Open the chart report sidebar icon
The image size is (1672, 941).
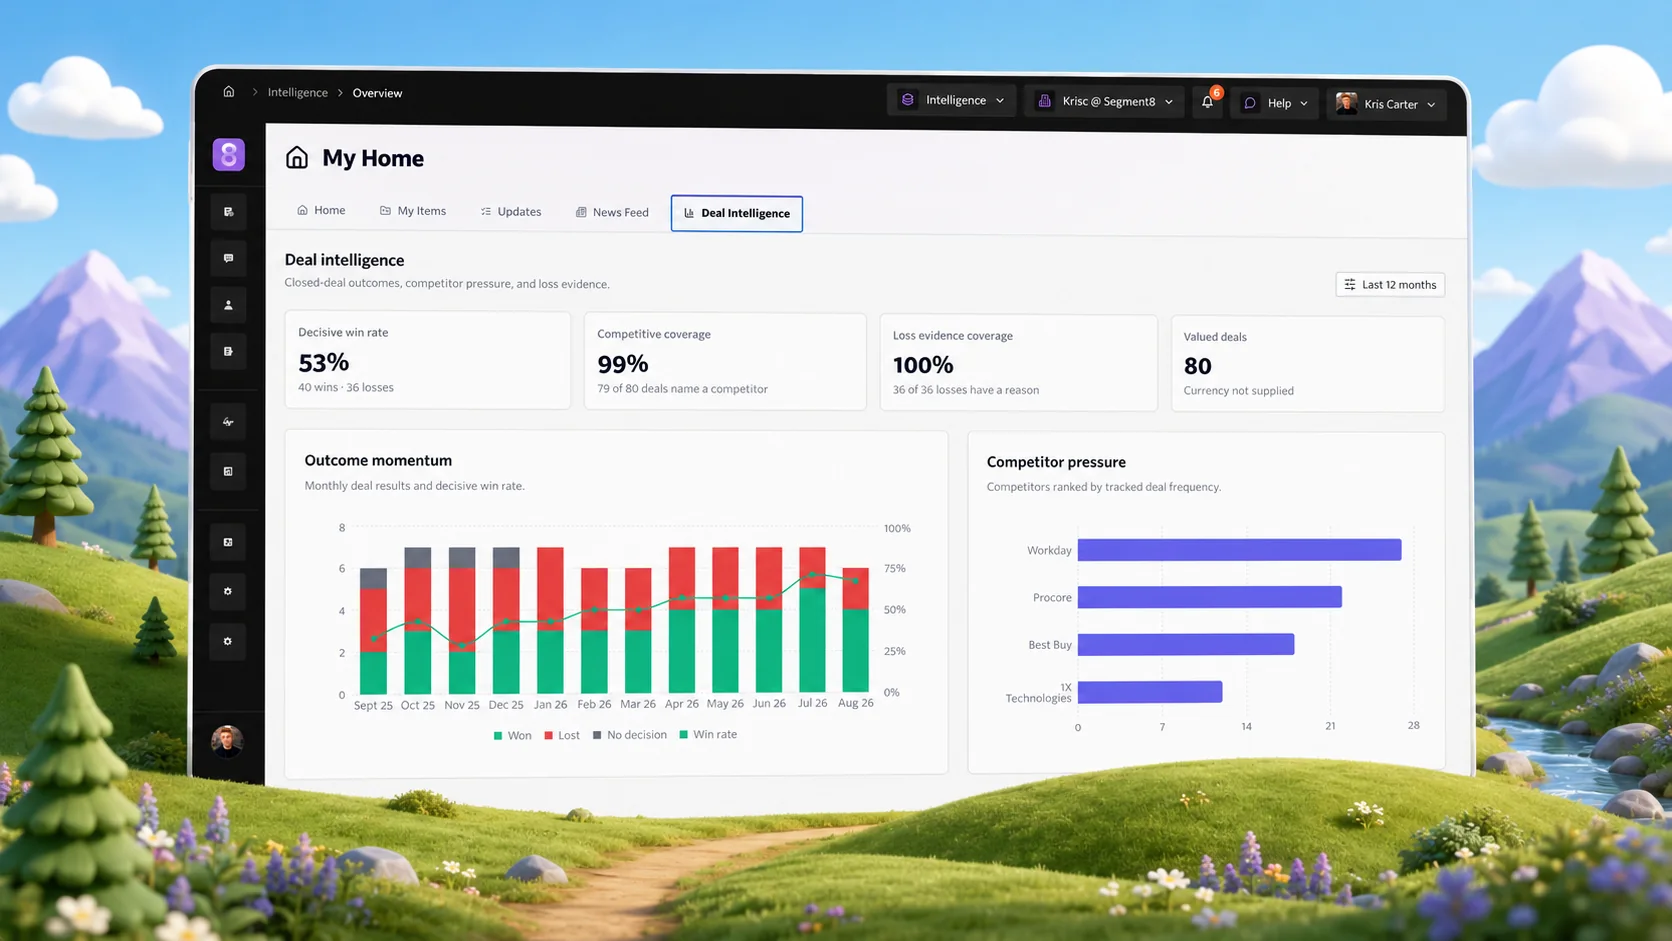[x=228, y=471]
